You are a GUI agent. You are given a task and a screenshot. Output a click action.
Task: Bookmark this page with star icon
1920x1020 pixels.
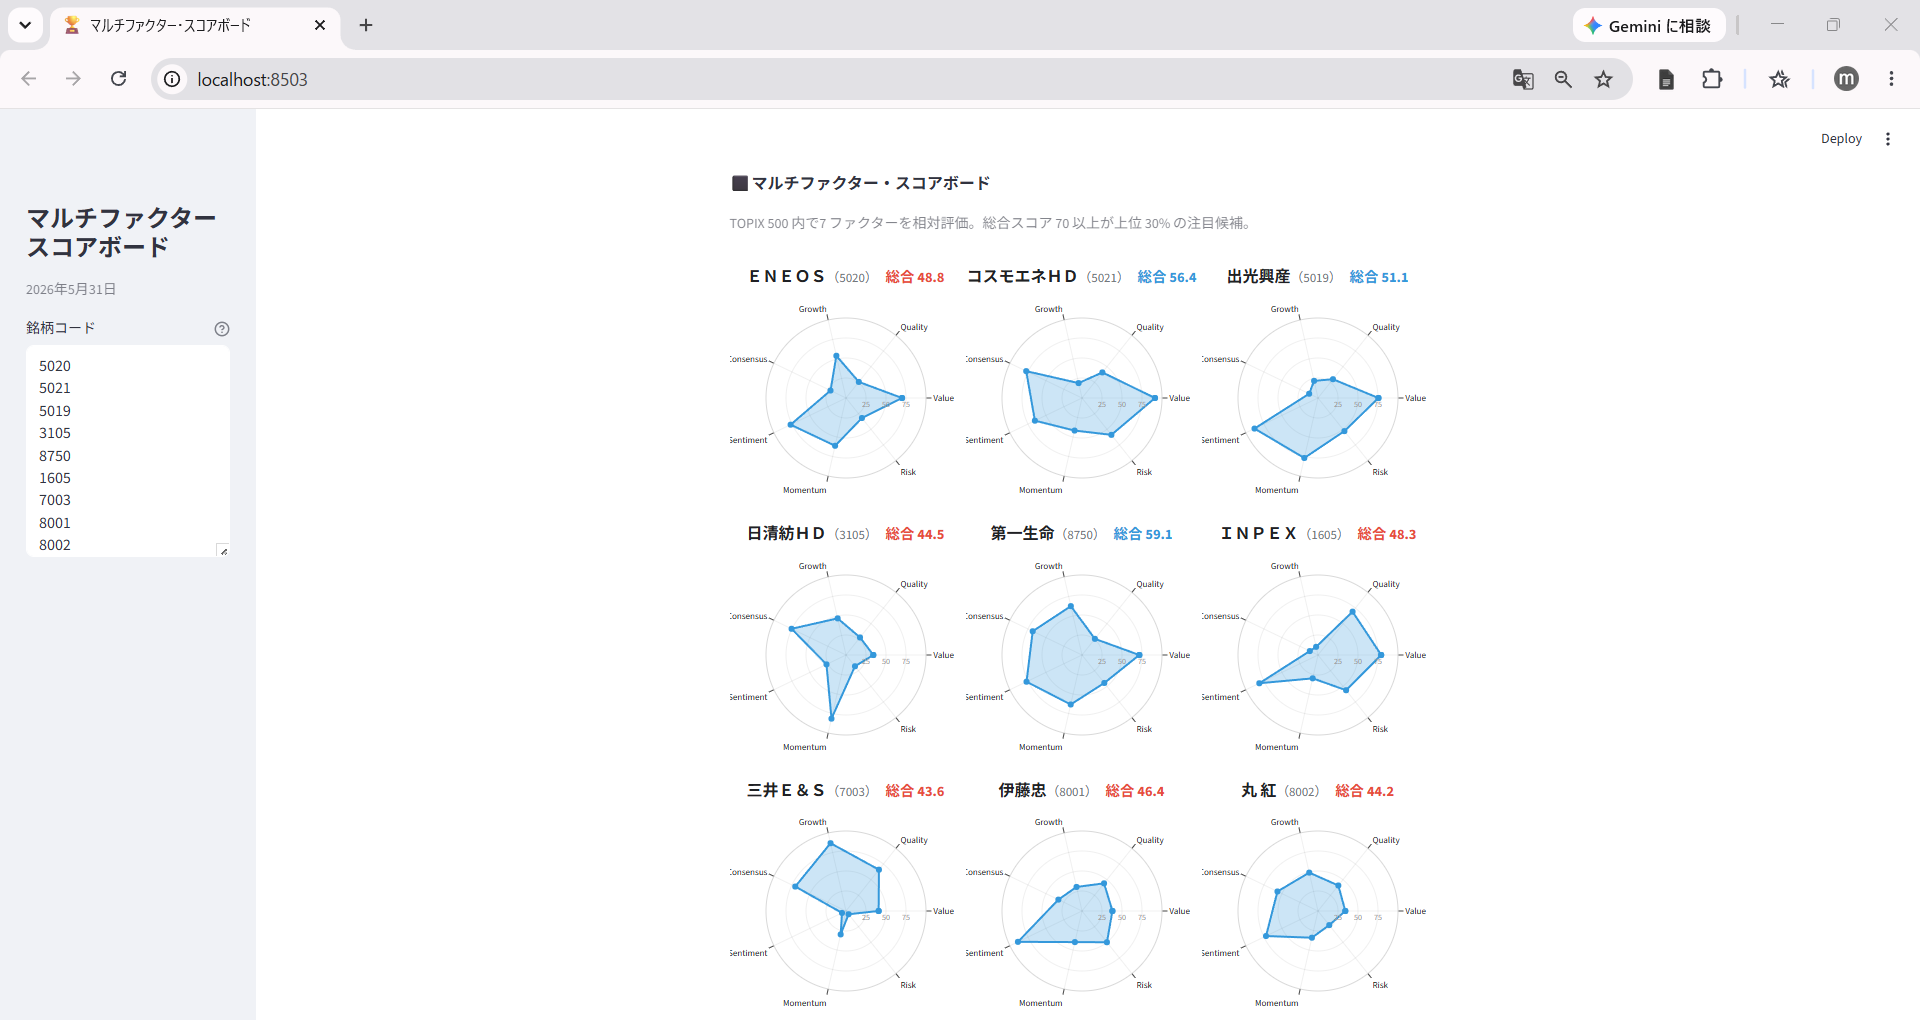point(1604,79)
